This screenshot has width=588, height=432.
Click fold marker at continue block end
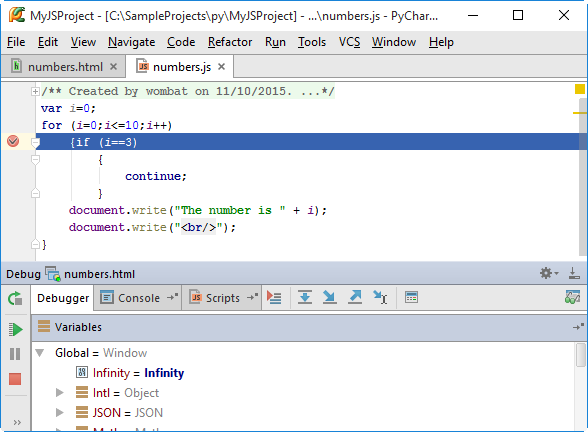35,193
